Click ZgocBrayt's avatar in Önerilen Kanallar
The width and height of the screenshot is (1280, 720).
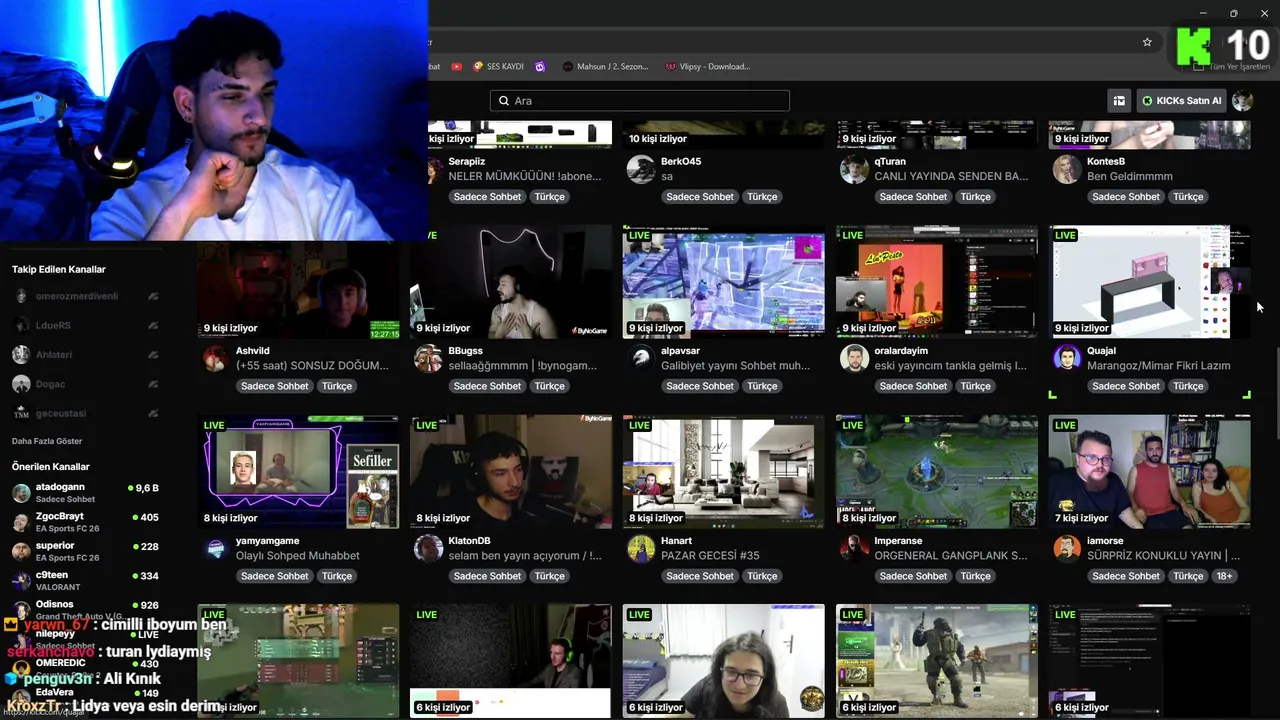coord(21,522)
